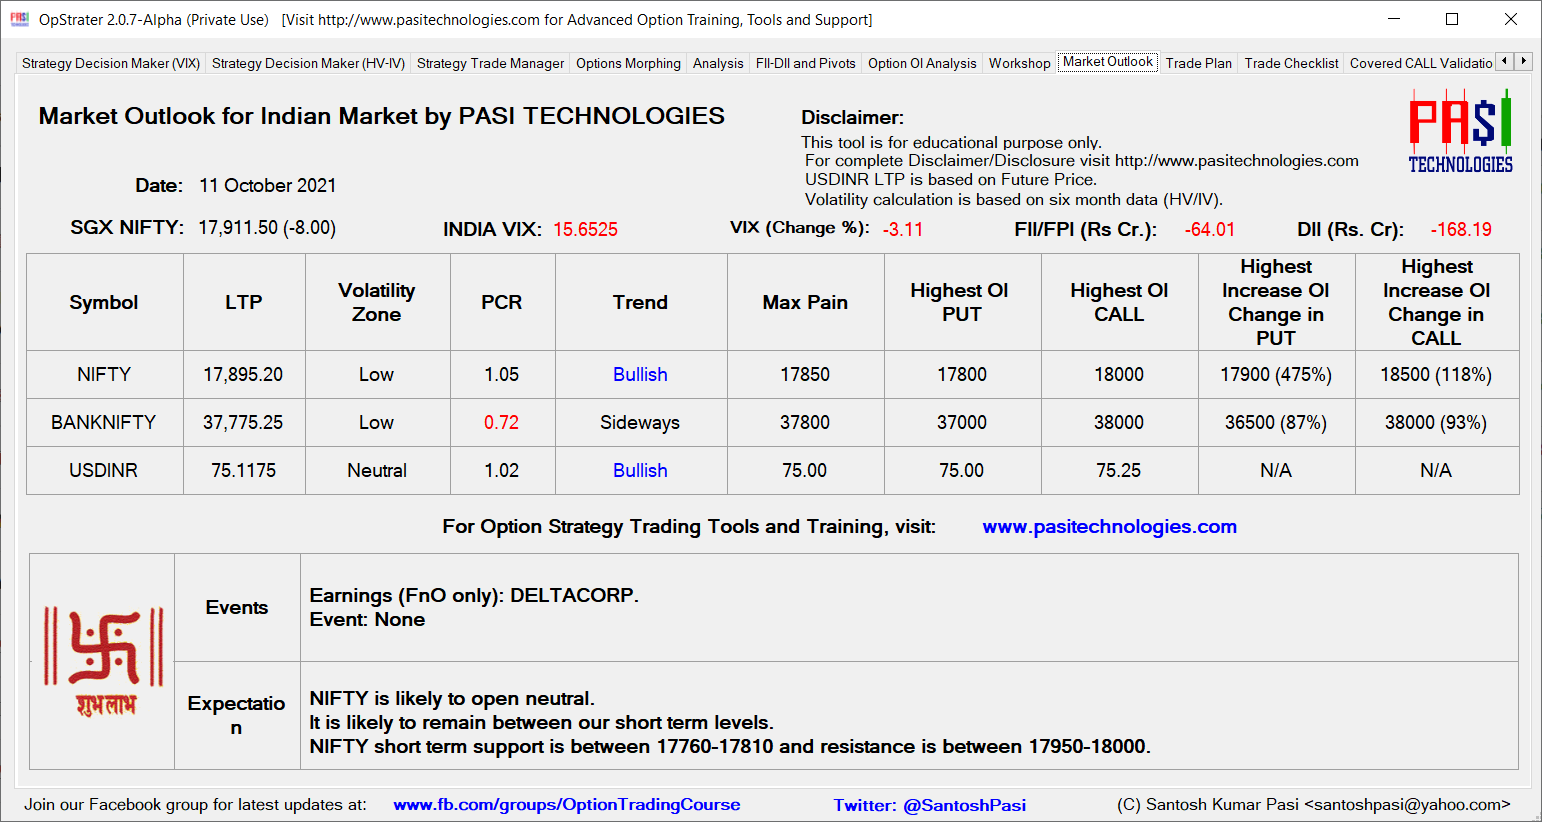1542x822 pixels.
Task: Click the NIFTY short term support text
Action: tap(730, 746)
